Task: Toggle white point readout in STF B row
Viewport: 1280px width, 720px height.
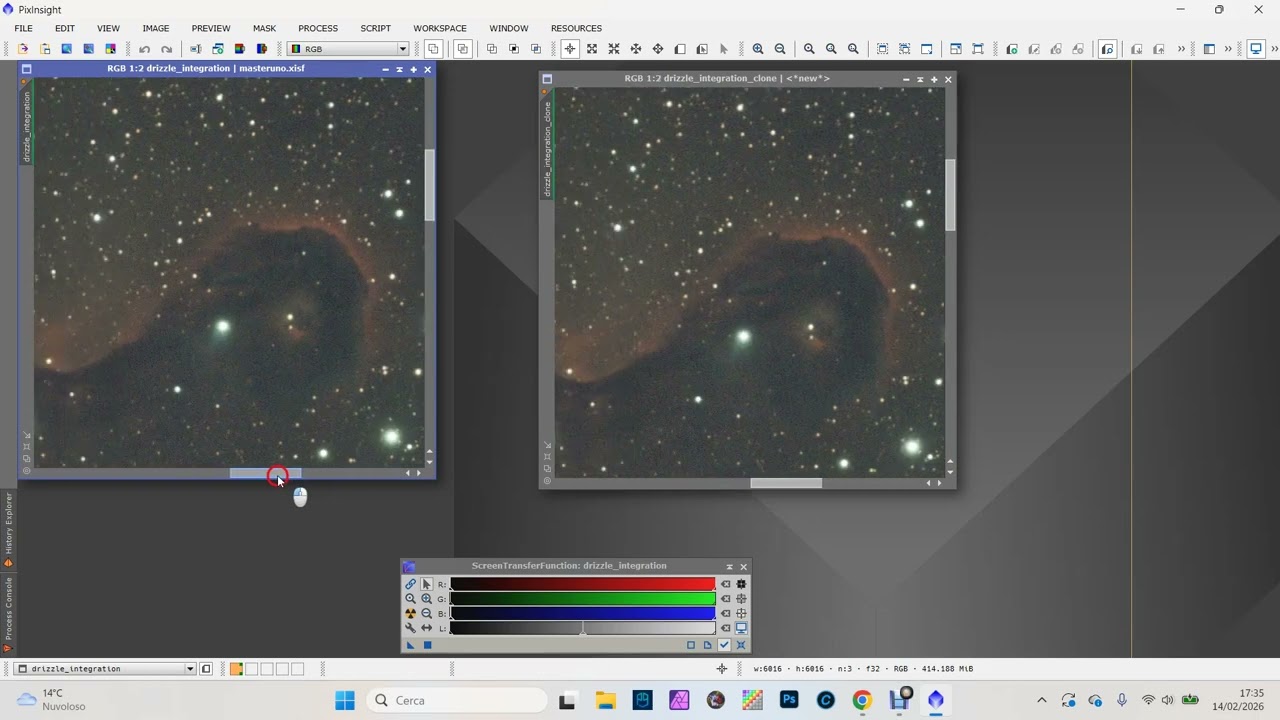Action: click(741, 614)
